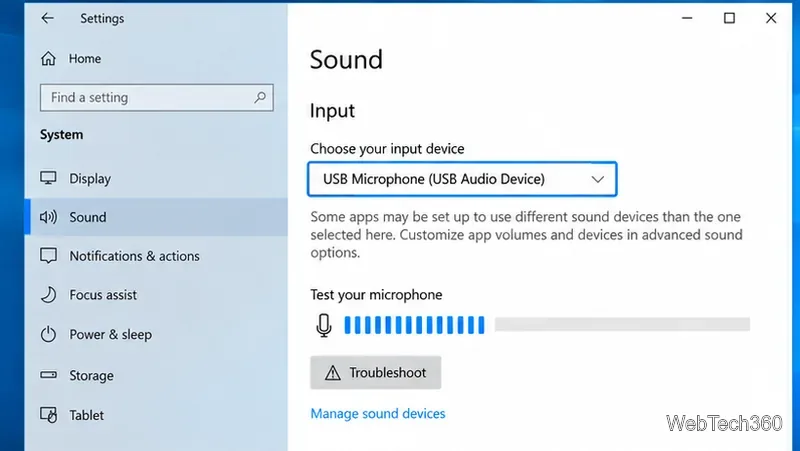Viewport: 800px width, 451px height.
Task: Click the Tablet icon
Action: pos(48,415)
